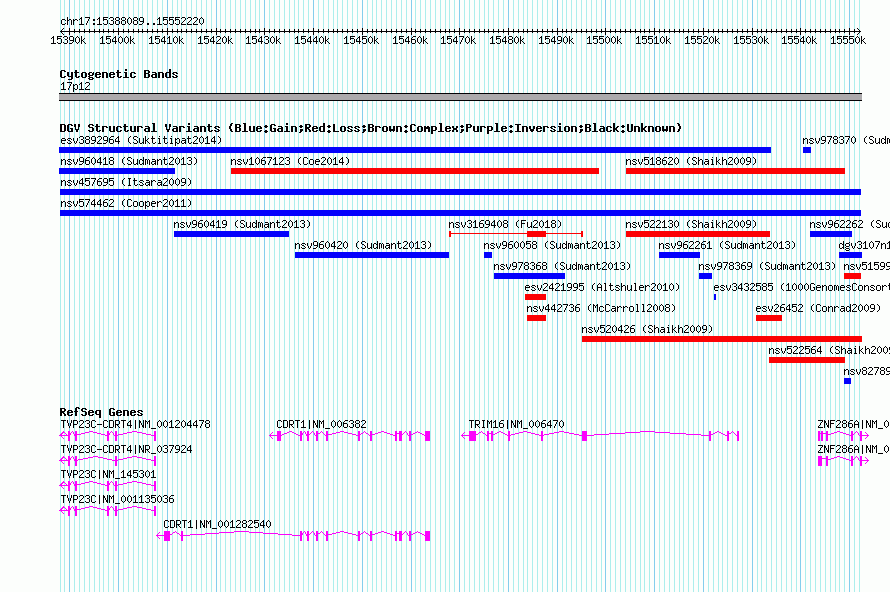Screen dimensions: 890x592
Task: Open the nsv522564 red loss bar
Action: point(807,360)
